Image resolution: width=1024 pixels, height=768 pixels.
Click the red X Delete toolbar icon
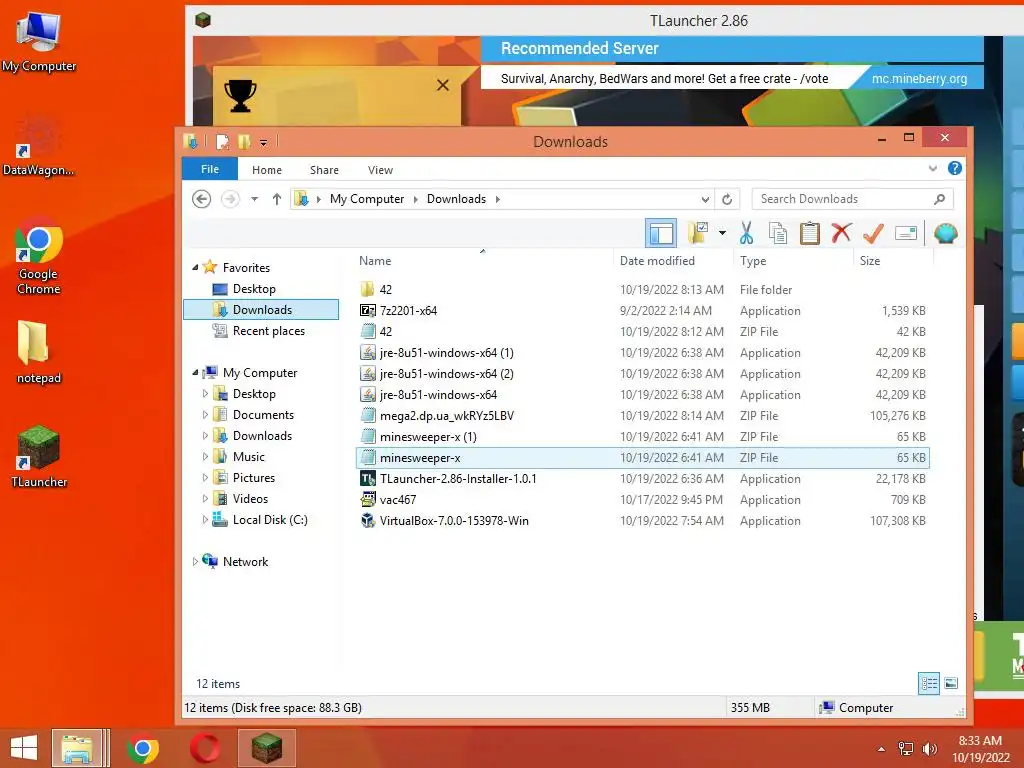pyautogui.click(x=841, y=232)
